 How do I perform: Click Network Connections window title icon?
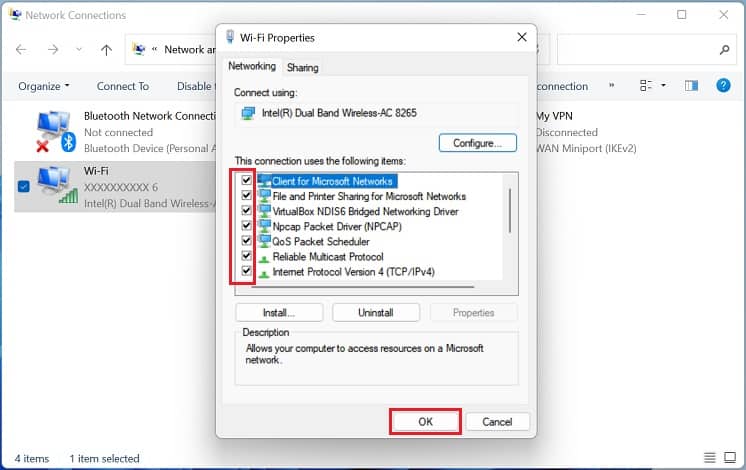pos(15,15)
